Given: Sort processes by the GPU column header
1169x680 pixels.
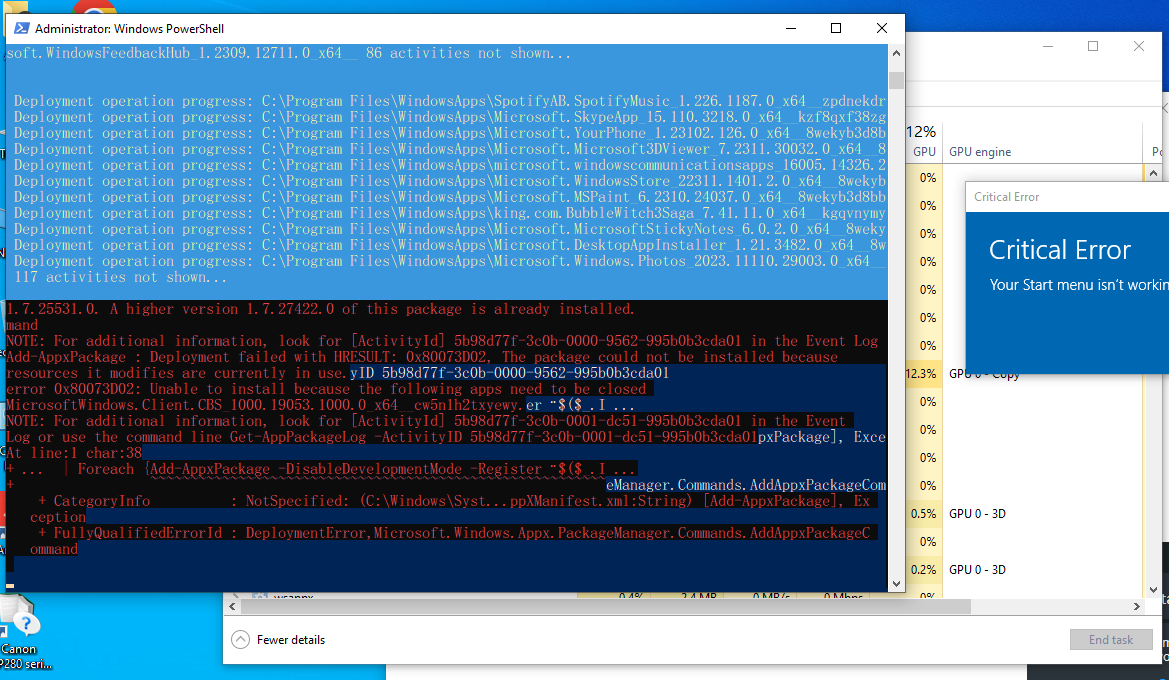Looking at the screenshot, I should click(x=924, y=151).
